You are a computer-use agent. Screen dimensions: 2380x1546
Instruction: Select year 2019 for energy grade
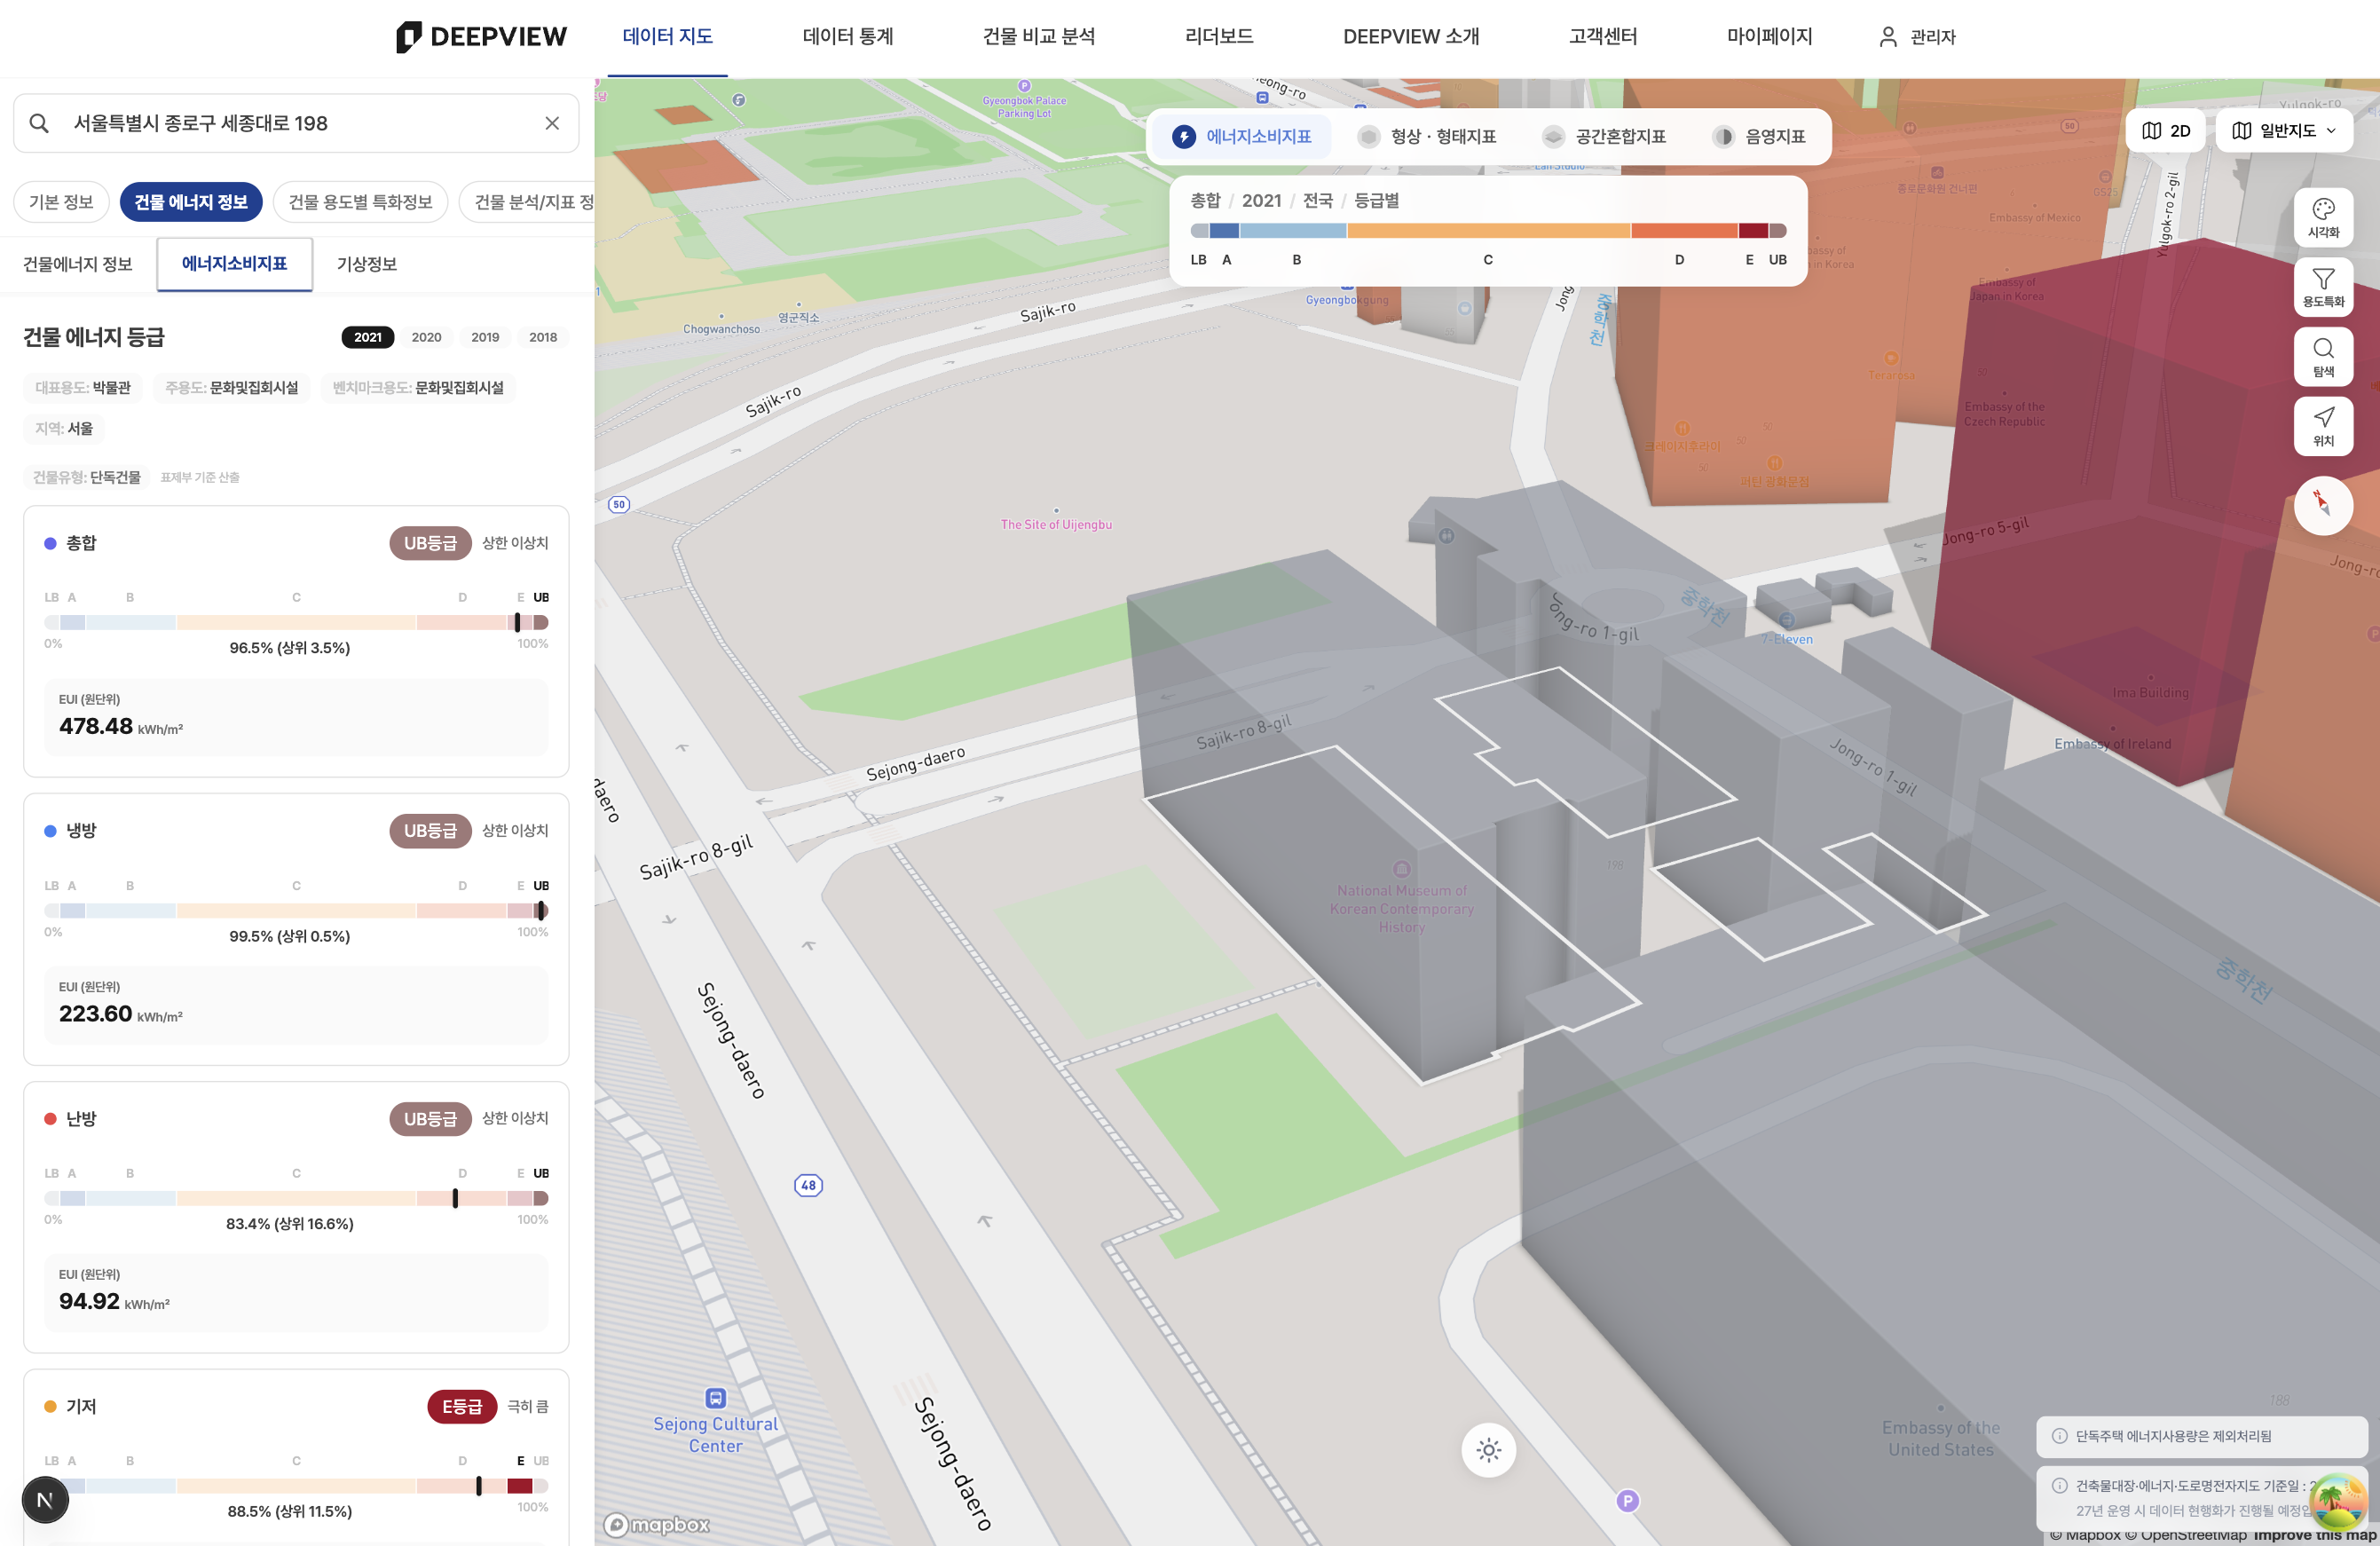point(485,337)
